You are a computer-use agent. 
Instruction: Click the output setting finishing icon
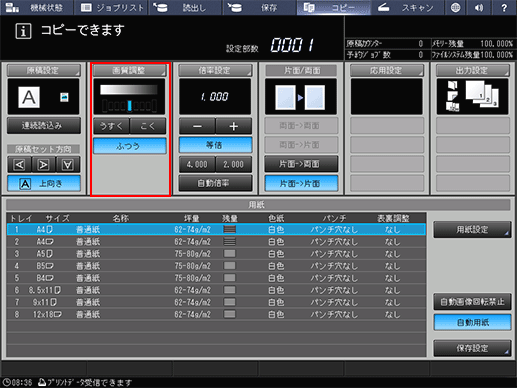click(472, 97)
